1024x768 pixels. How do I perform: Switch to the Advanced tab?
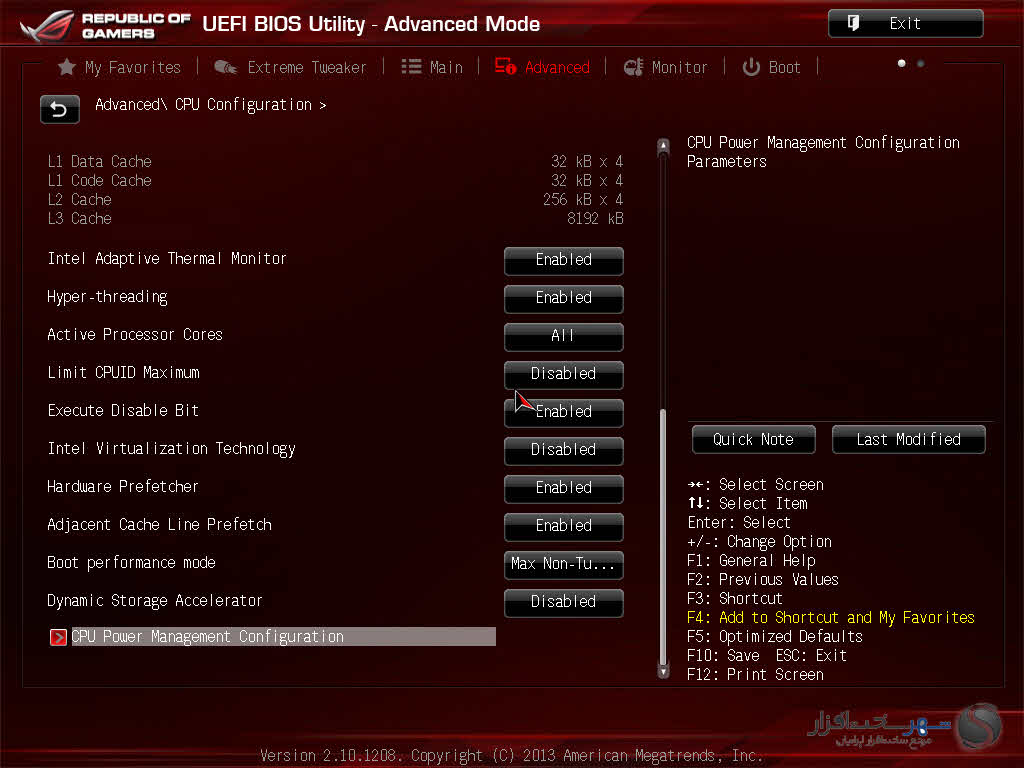point(547,67)
